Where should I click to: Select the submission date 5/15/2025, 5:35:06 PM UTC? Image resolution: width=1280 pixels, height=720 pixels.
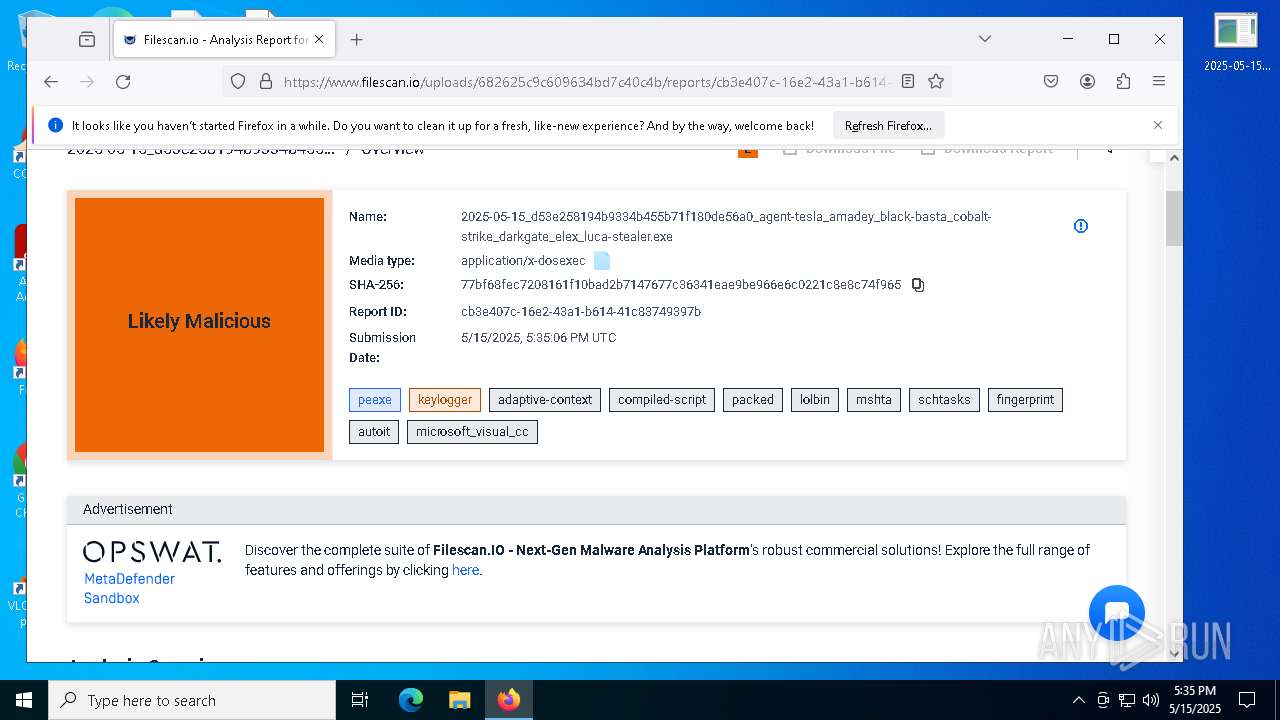(538, 338)
